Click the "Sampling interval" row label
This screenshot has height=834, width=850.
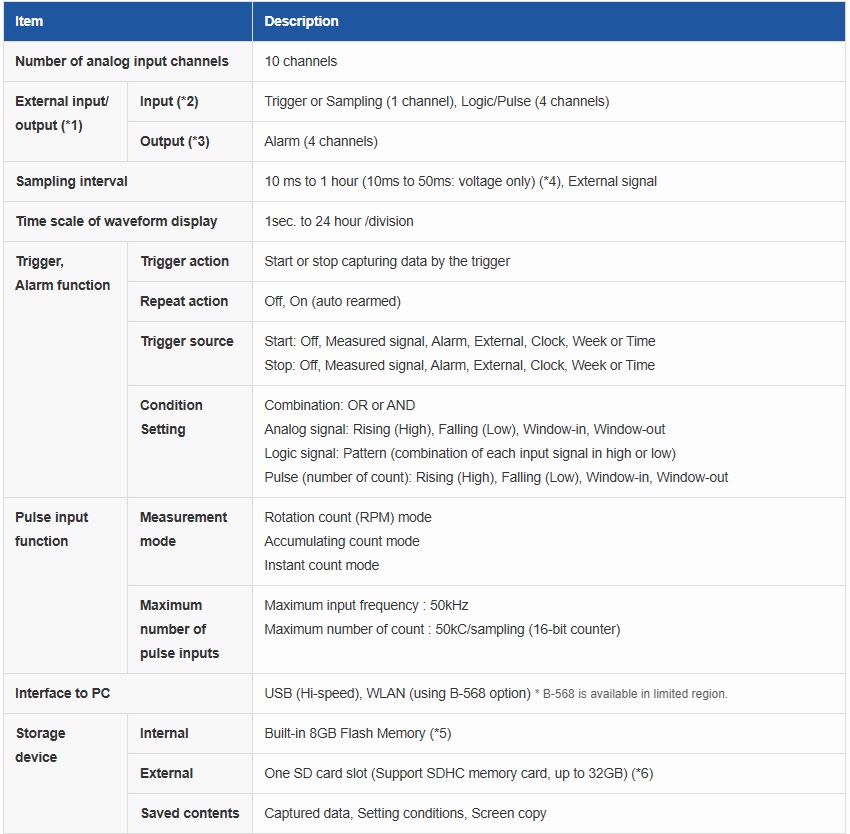point(72,181)
